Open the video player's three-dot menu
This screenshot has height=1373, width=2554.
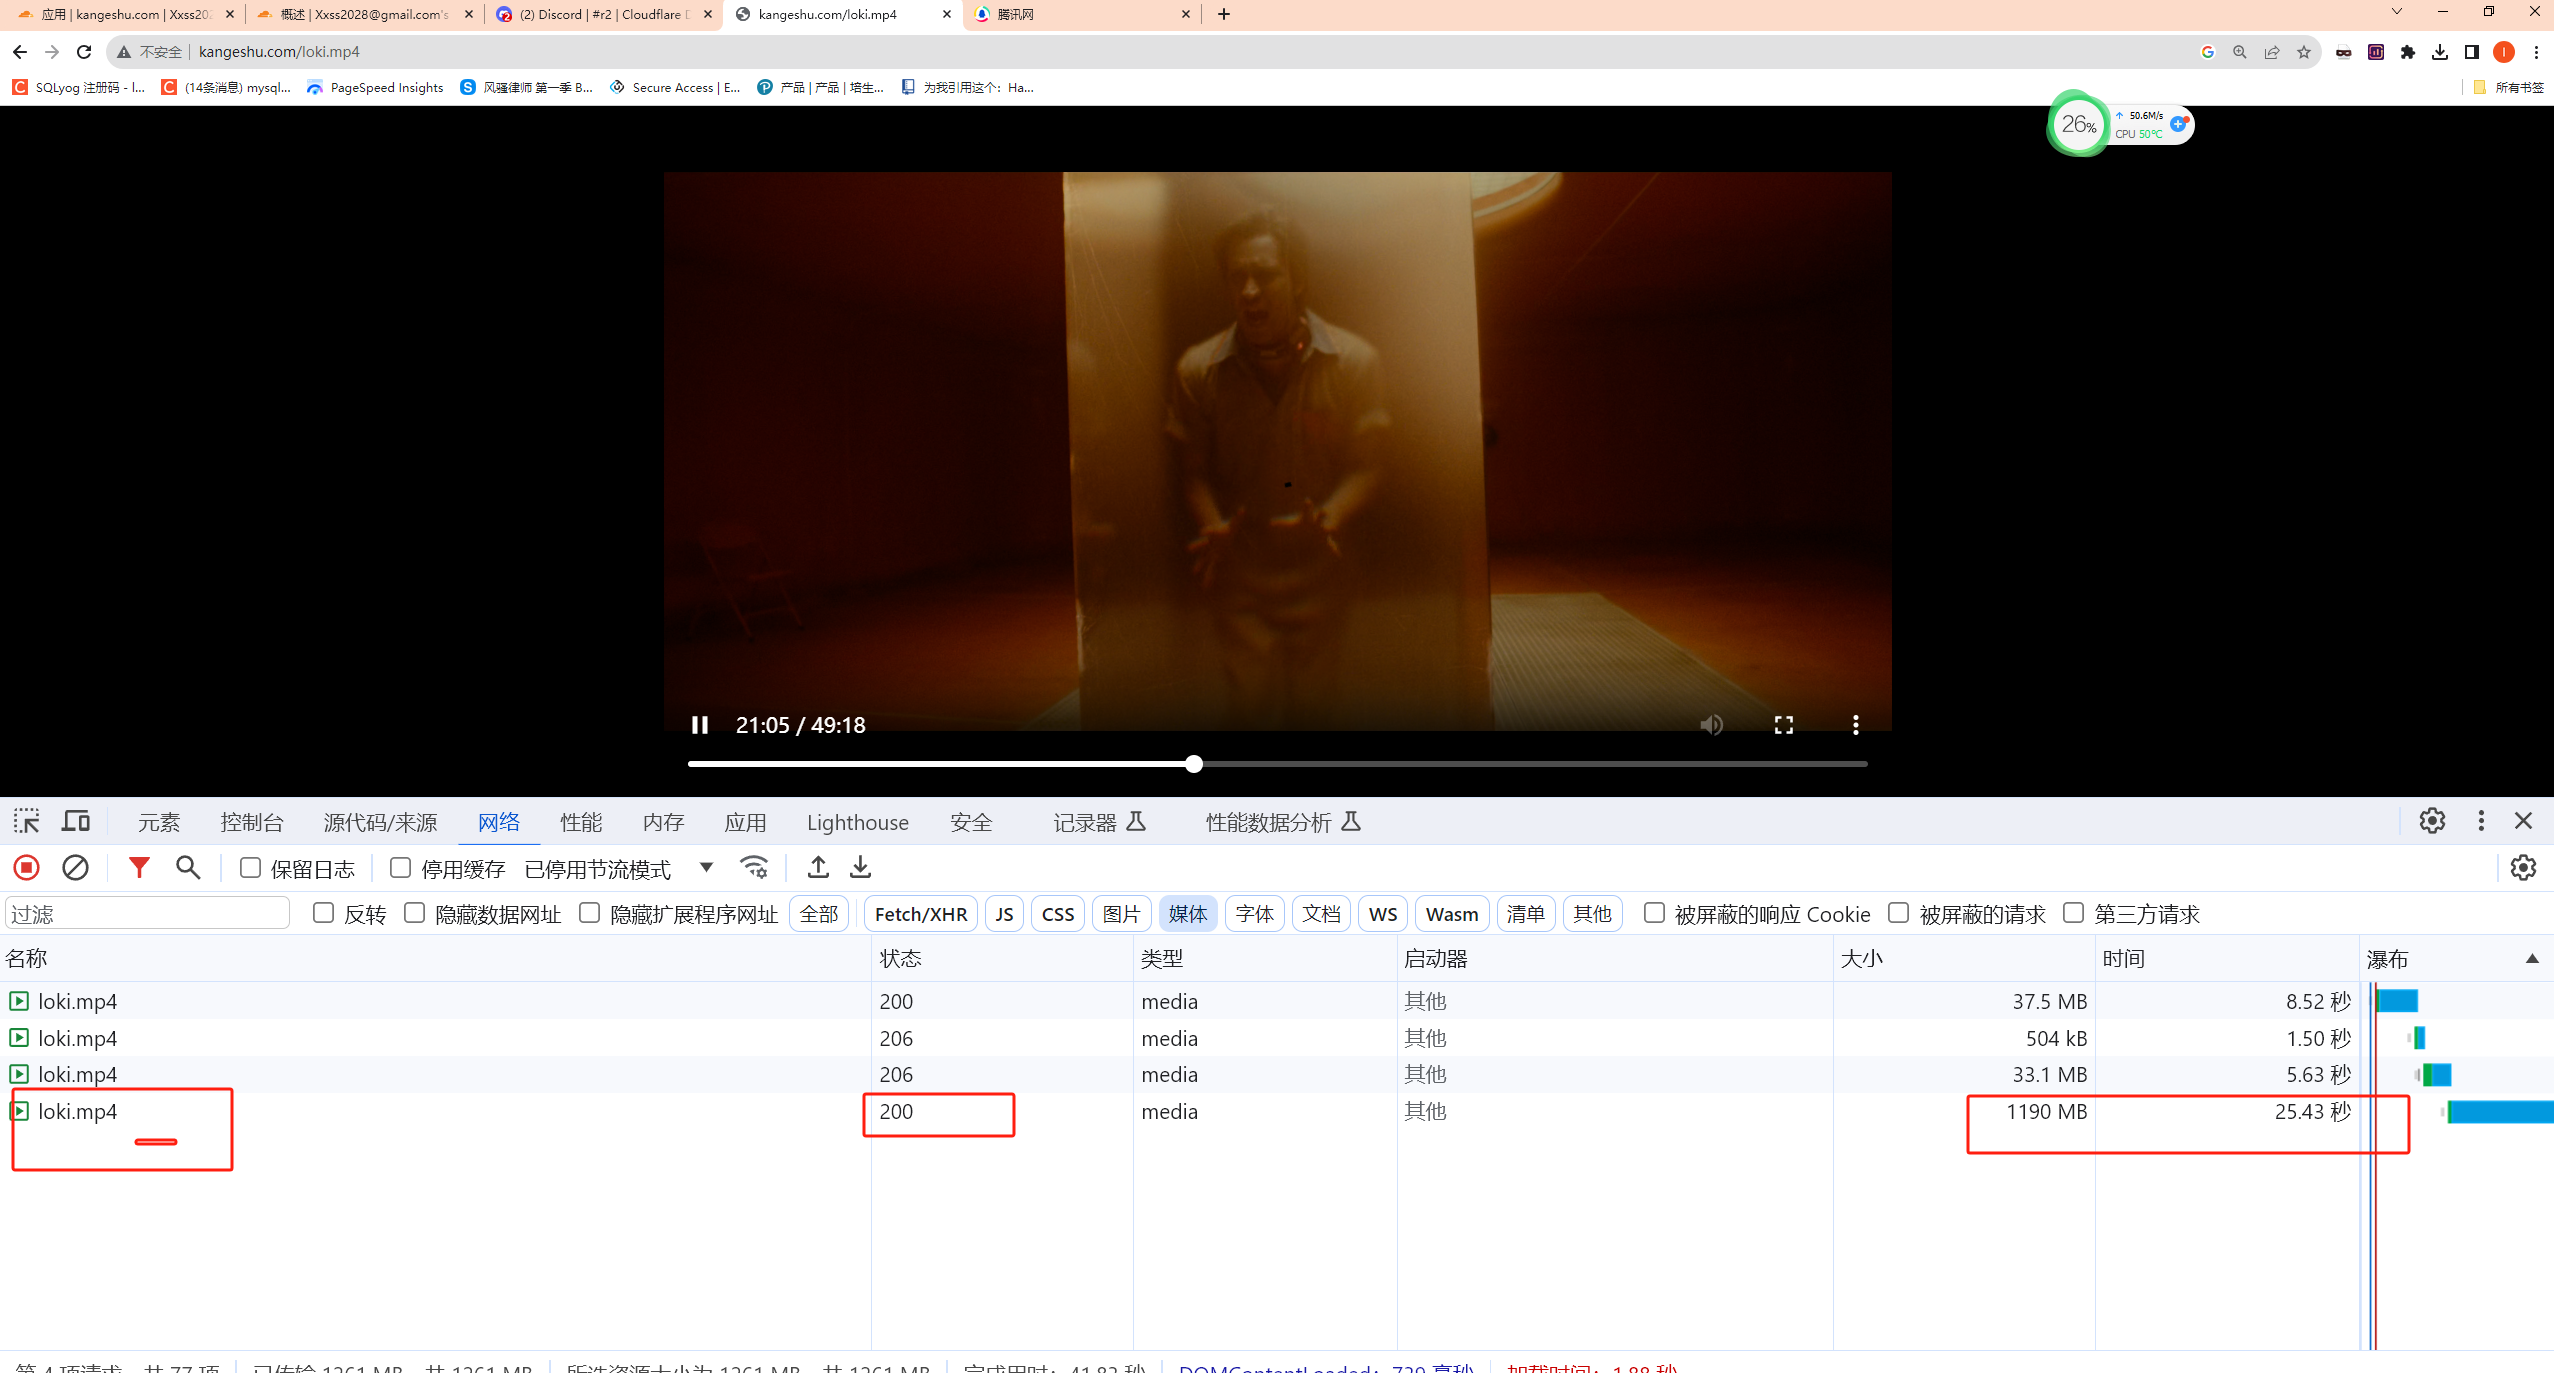click(1855, 725)
